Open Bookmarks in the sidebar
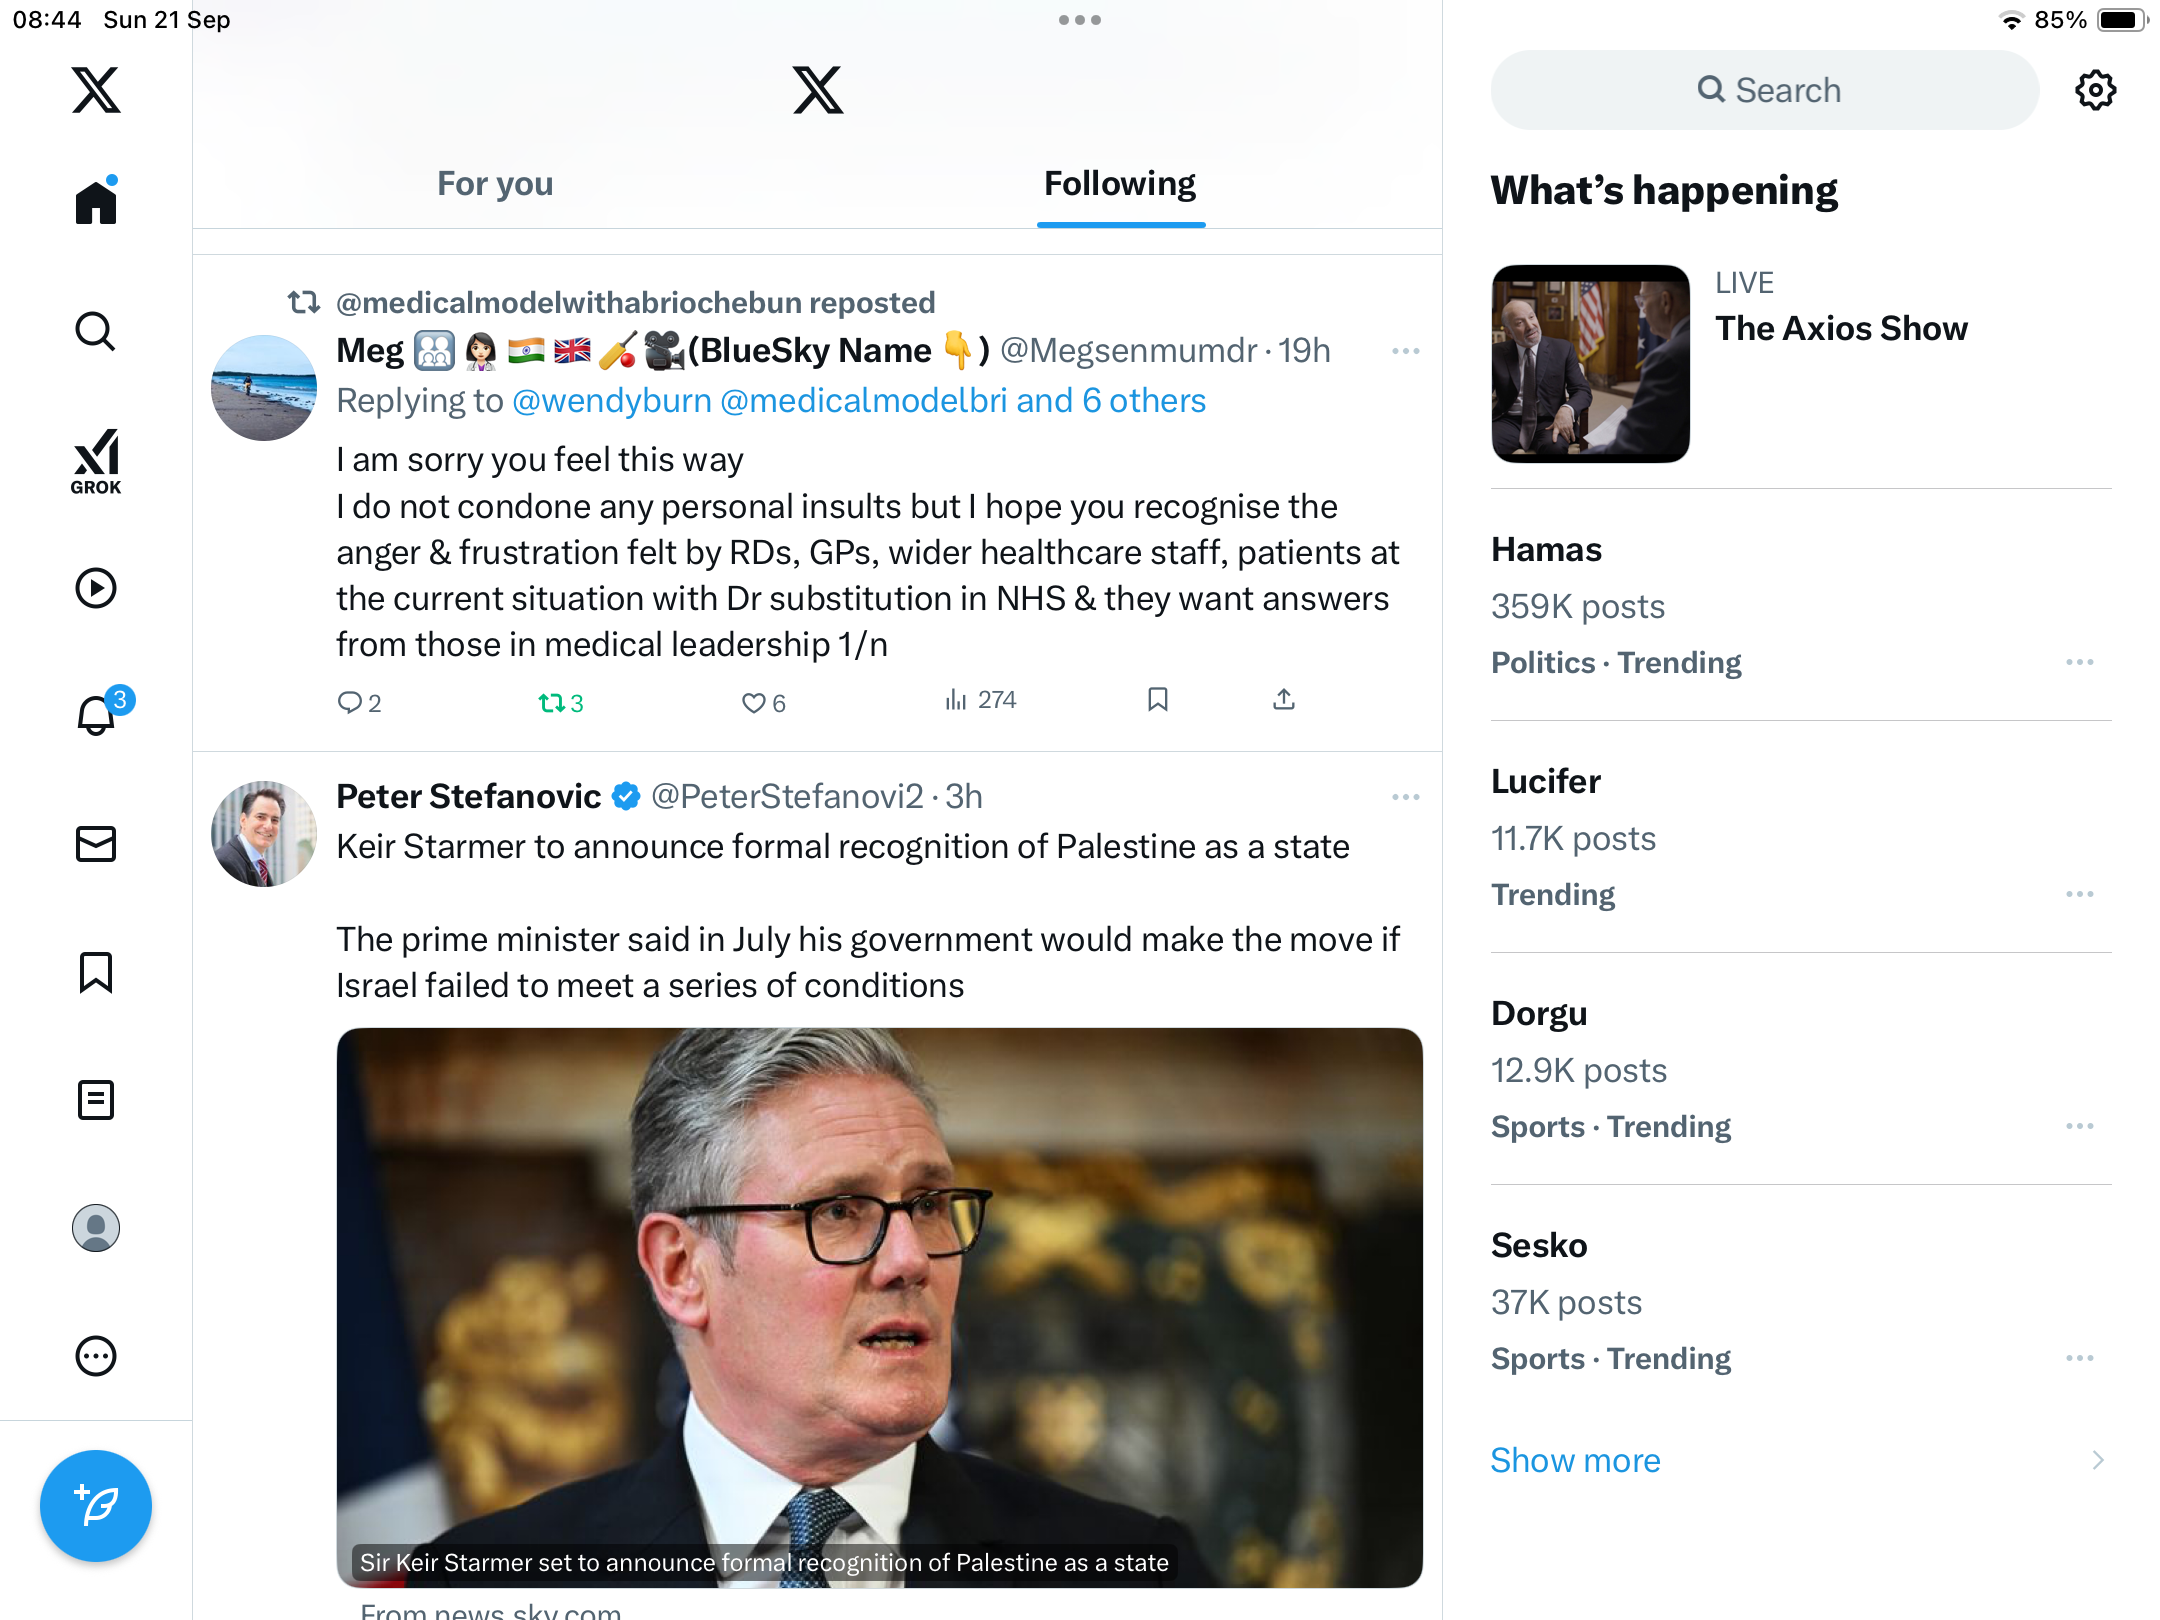This screenshot has width=2160, height=1620. [x=96, y=972]
